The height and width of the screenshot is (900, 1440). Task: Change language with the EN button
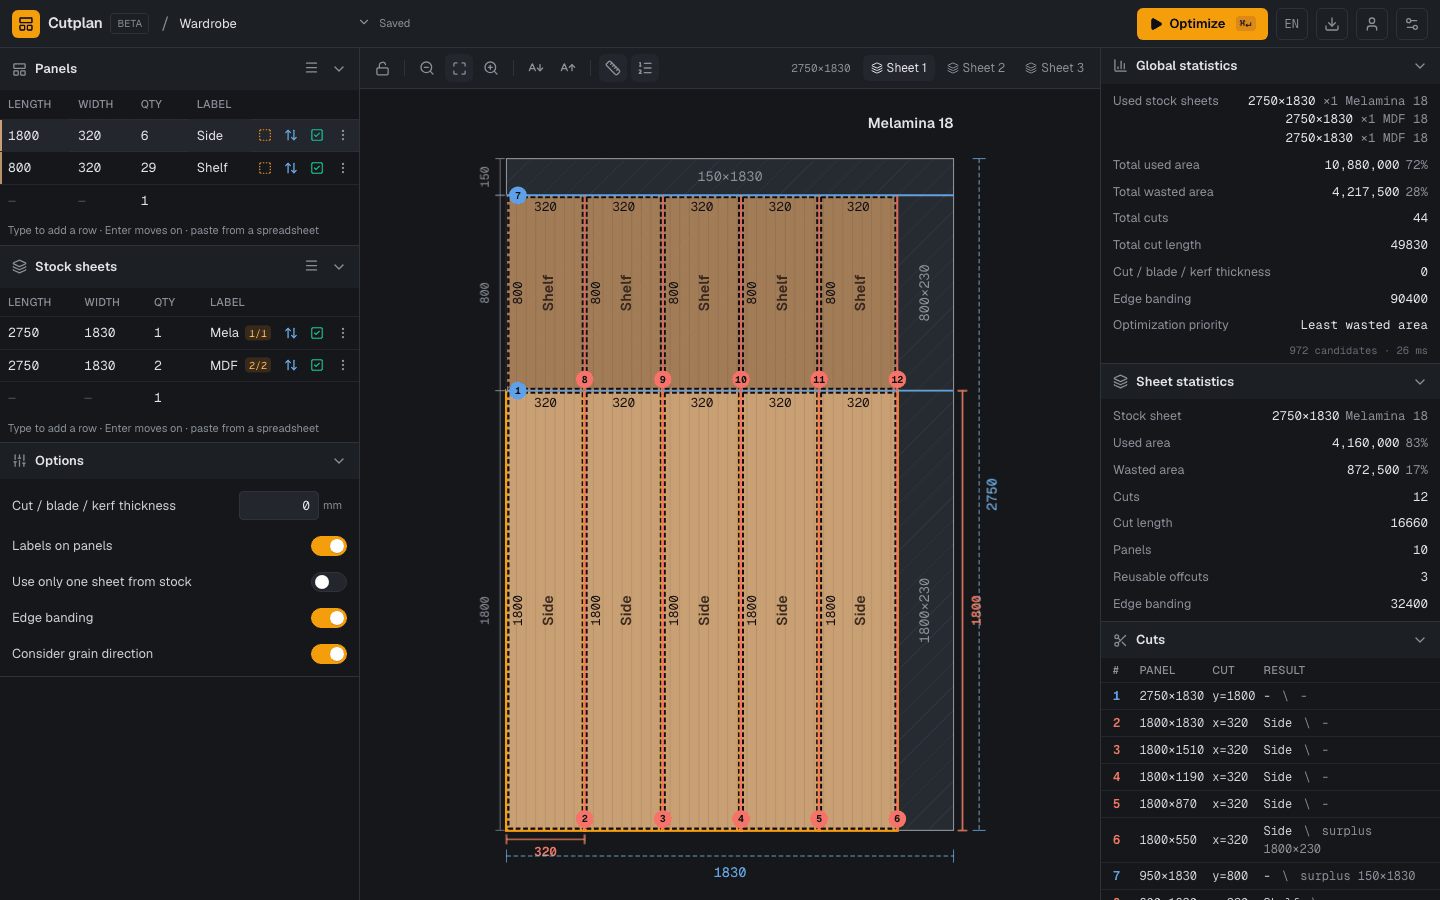[1292, 24]
